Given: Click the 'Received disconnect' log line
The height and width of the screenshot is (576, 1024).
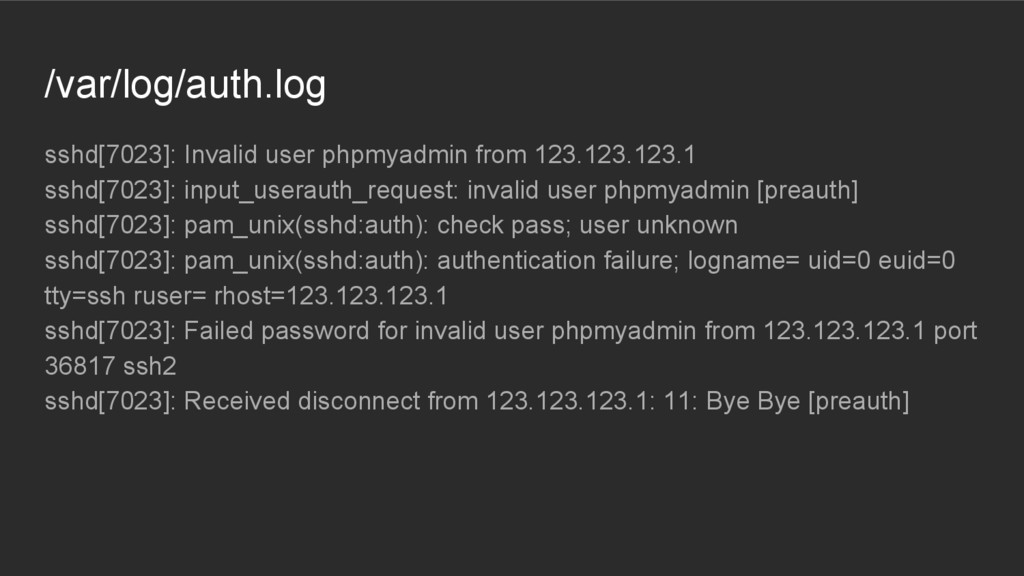Looking at the screenshot, I should point(477,401).
